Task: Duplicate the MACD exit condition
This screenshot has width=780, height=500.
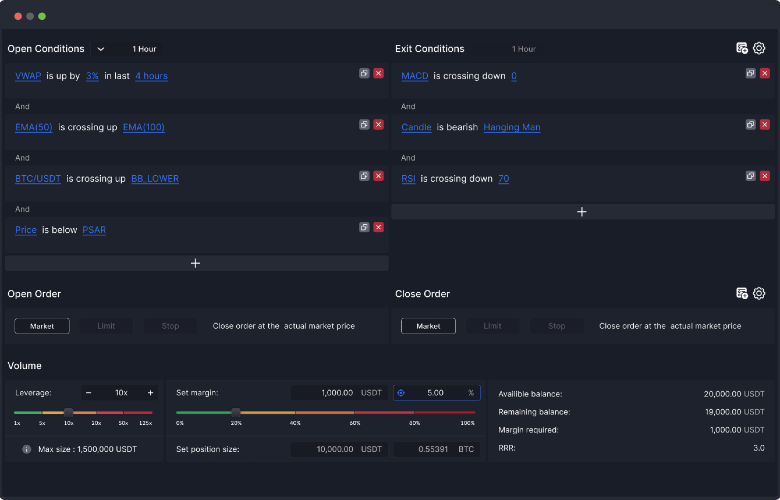Action: pos(751,73)
